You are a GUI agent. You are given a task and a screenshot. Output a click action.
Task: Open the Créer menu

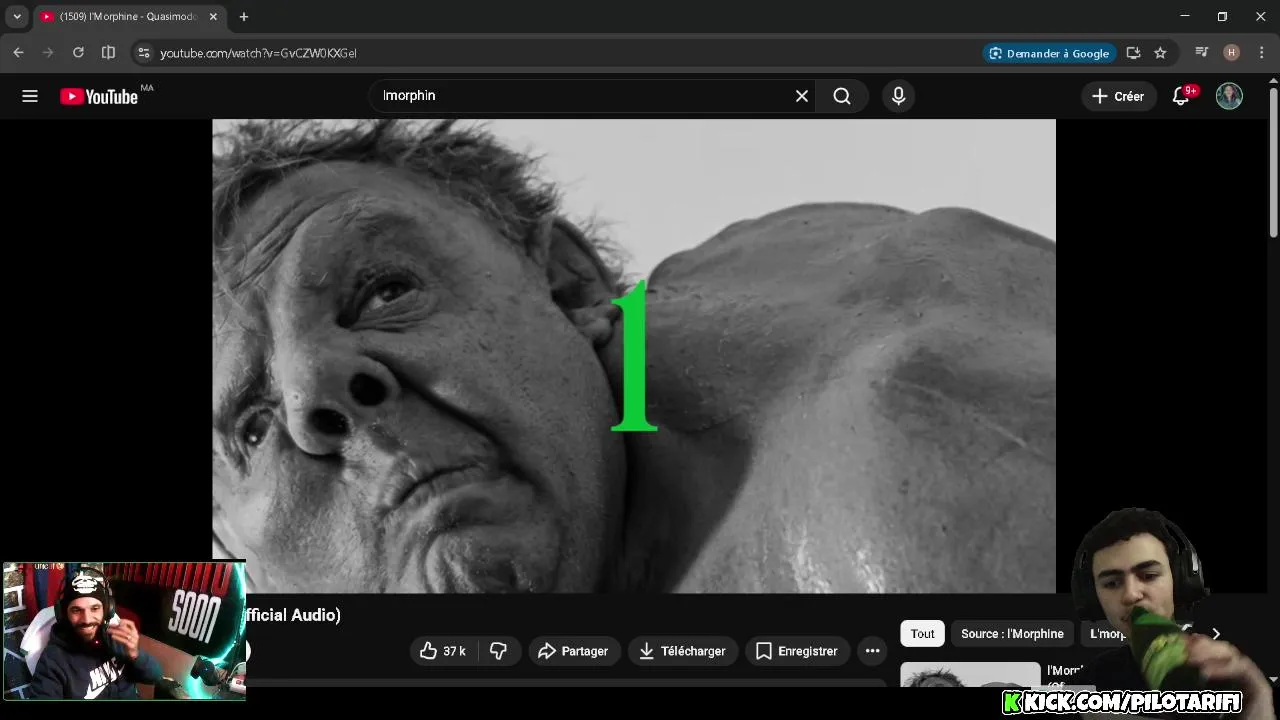1118,96
